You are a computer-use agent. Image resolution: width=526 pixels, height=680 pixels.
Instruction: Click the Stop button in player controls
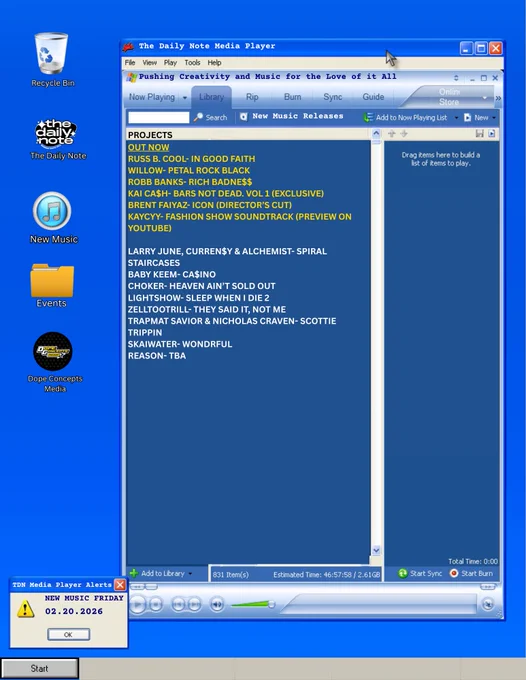tap(156, 604)
